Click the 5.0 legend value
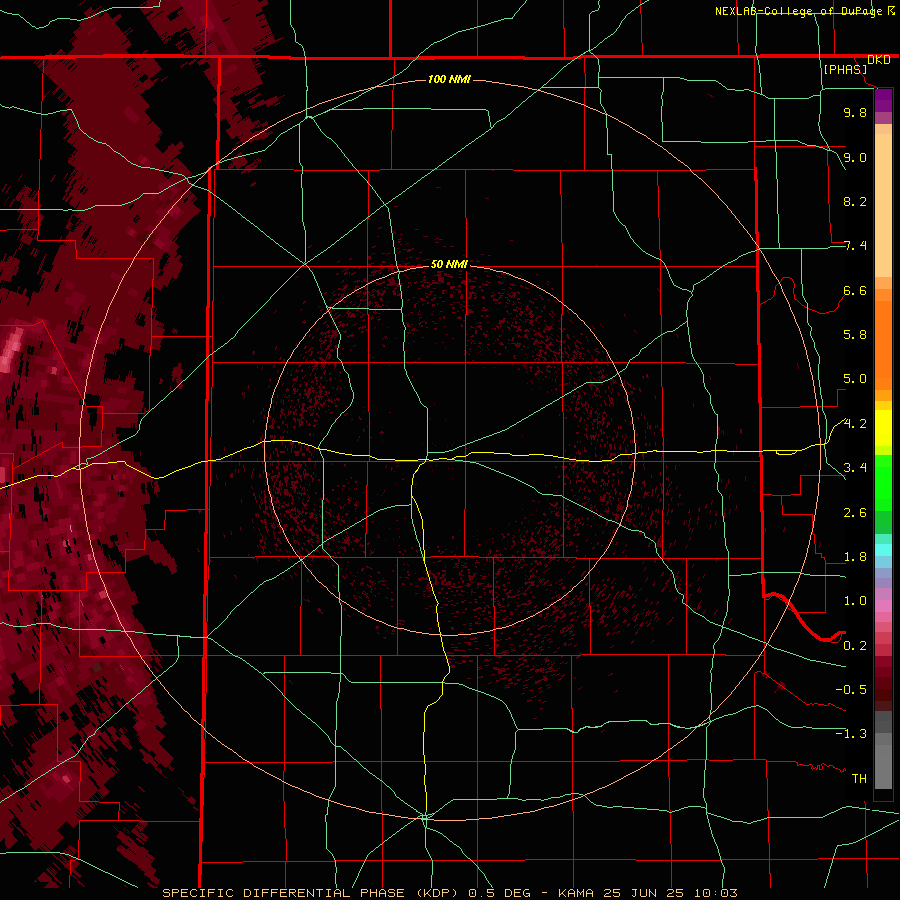The height and width of the screenshot is (900, 900). click(855, 379)
